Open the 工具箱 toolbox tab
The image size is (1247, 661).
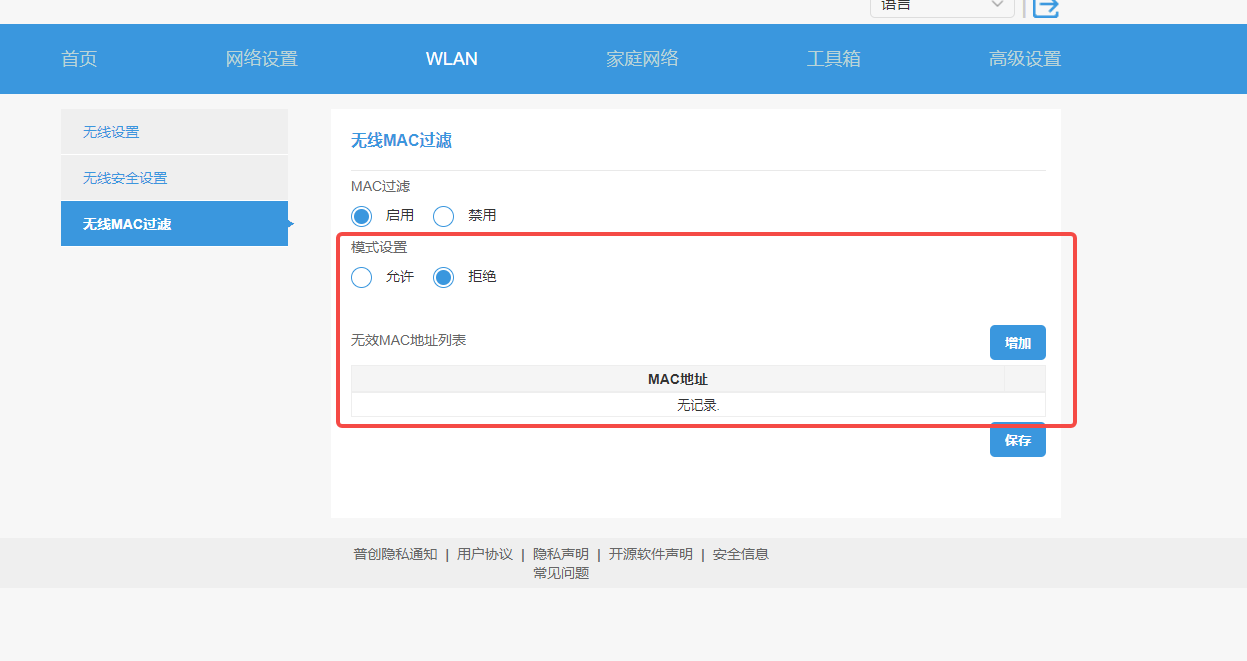[833, 59]
